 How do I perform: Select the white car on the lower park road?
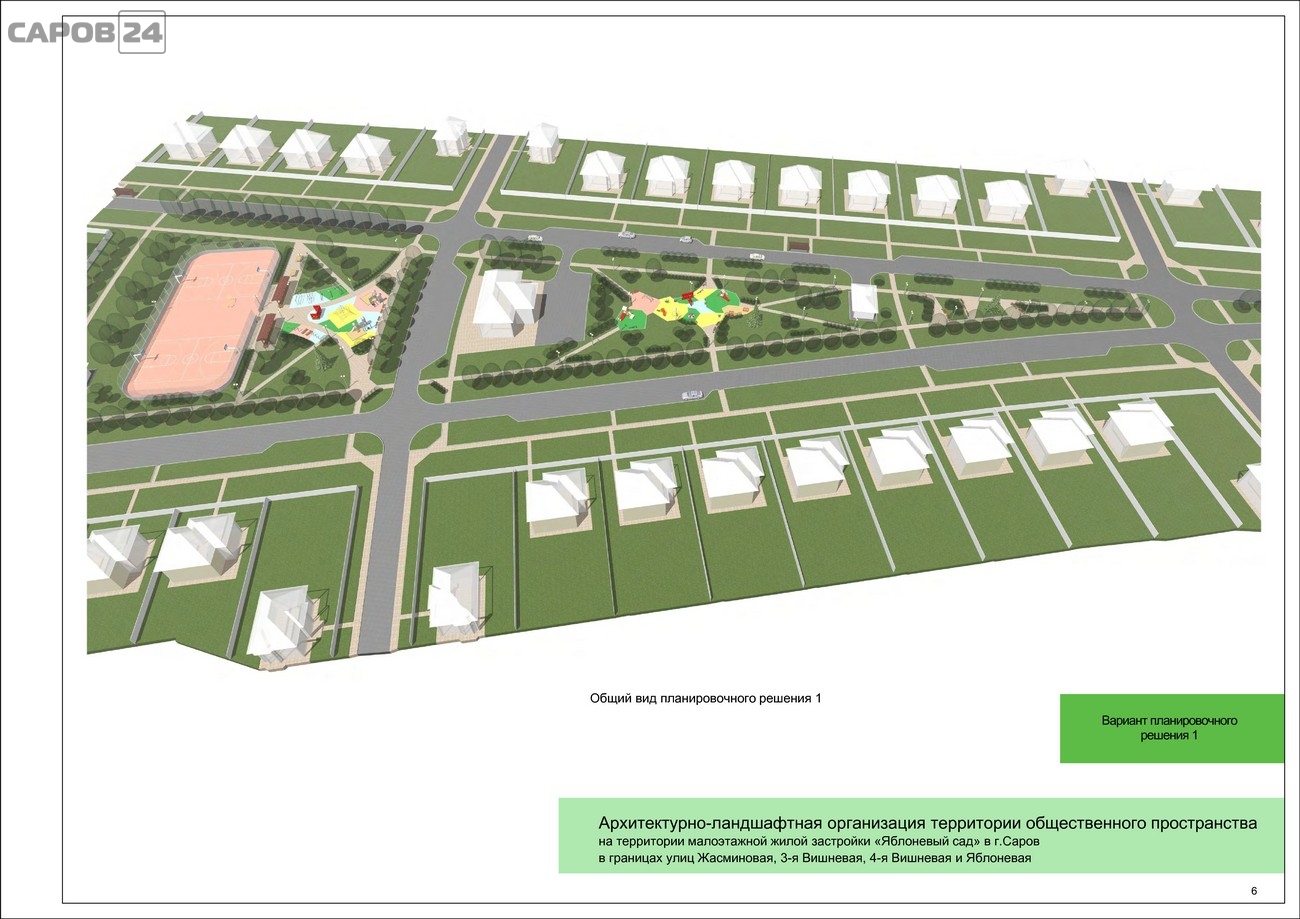(689, 397)
